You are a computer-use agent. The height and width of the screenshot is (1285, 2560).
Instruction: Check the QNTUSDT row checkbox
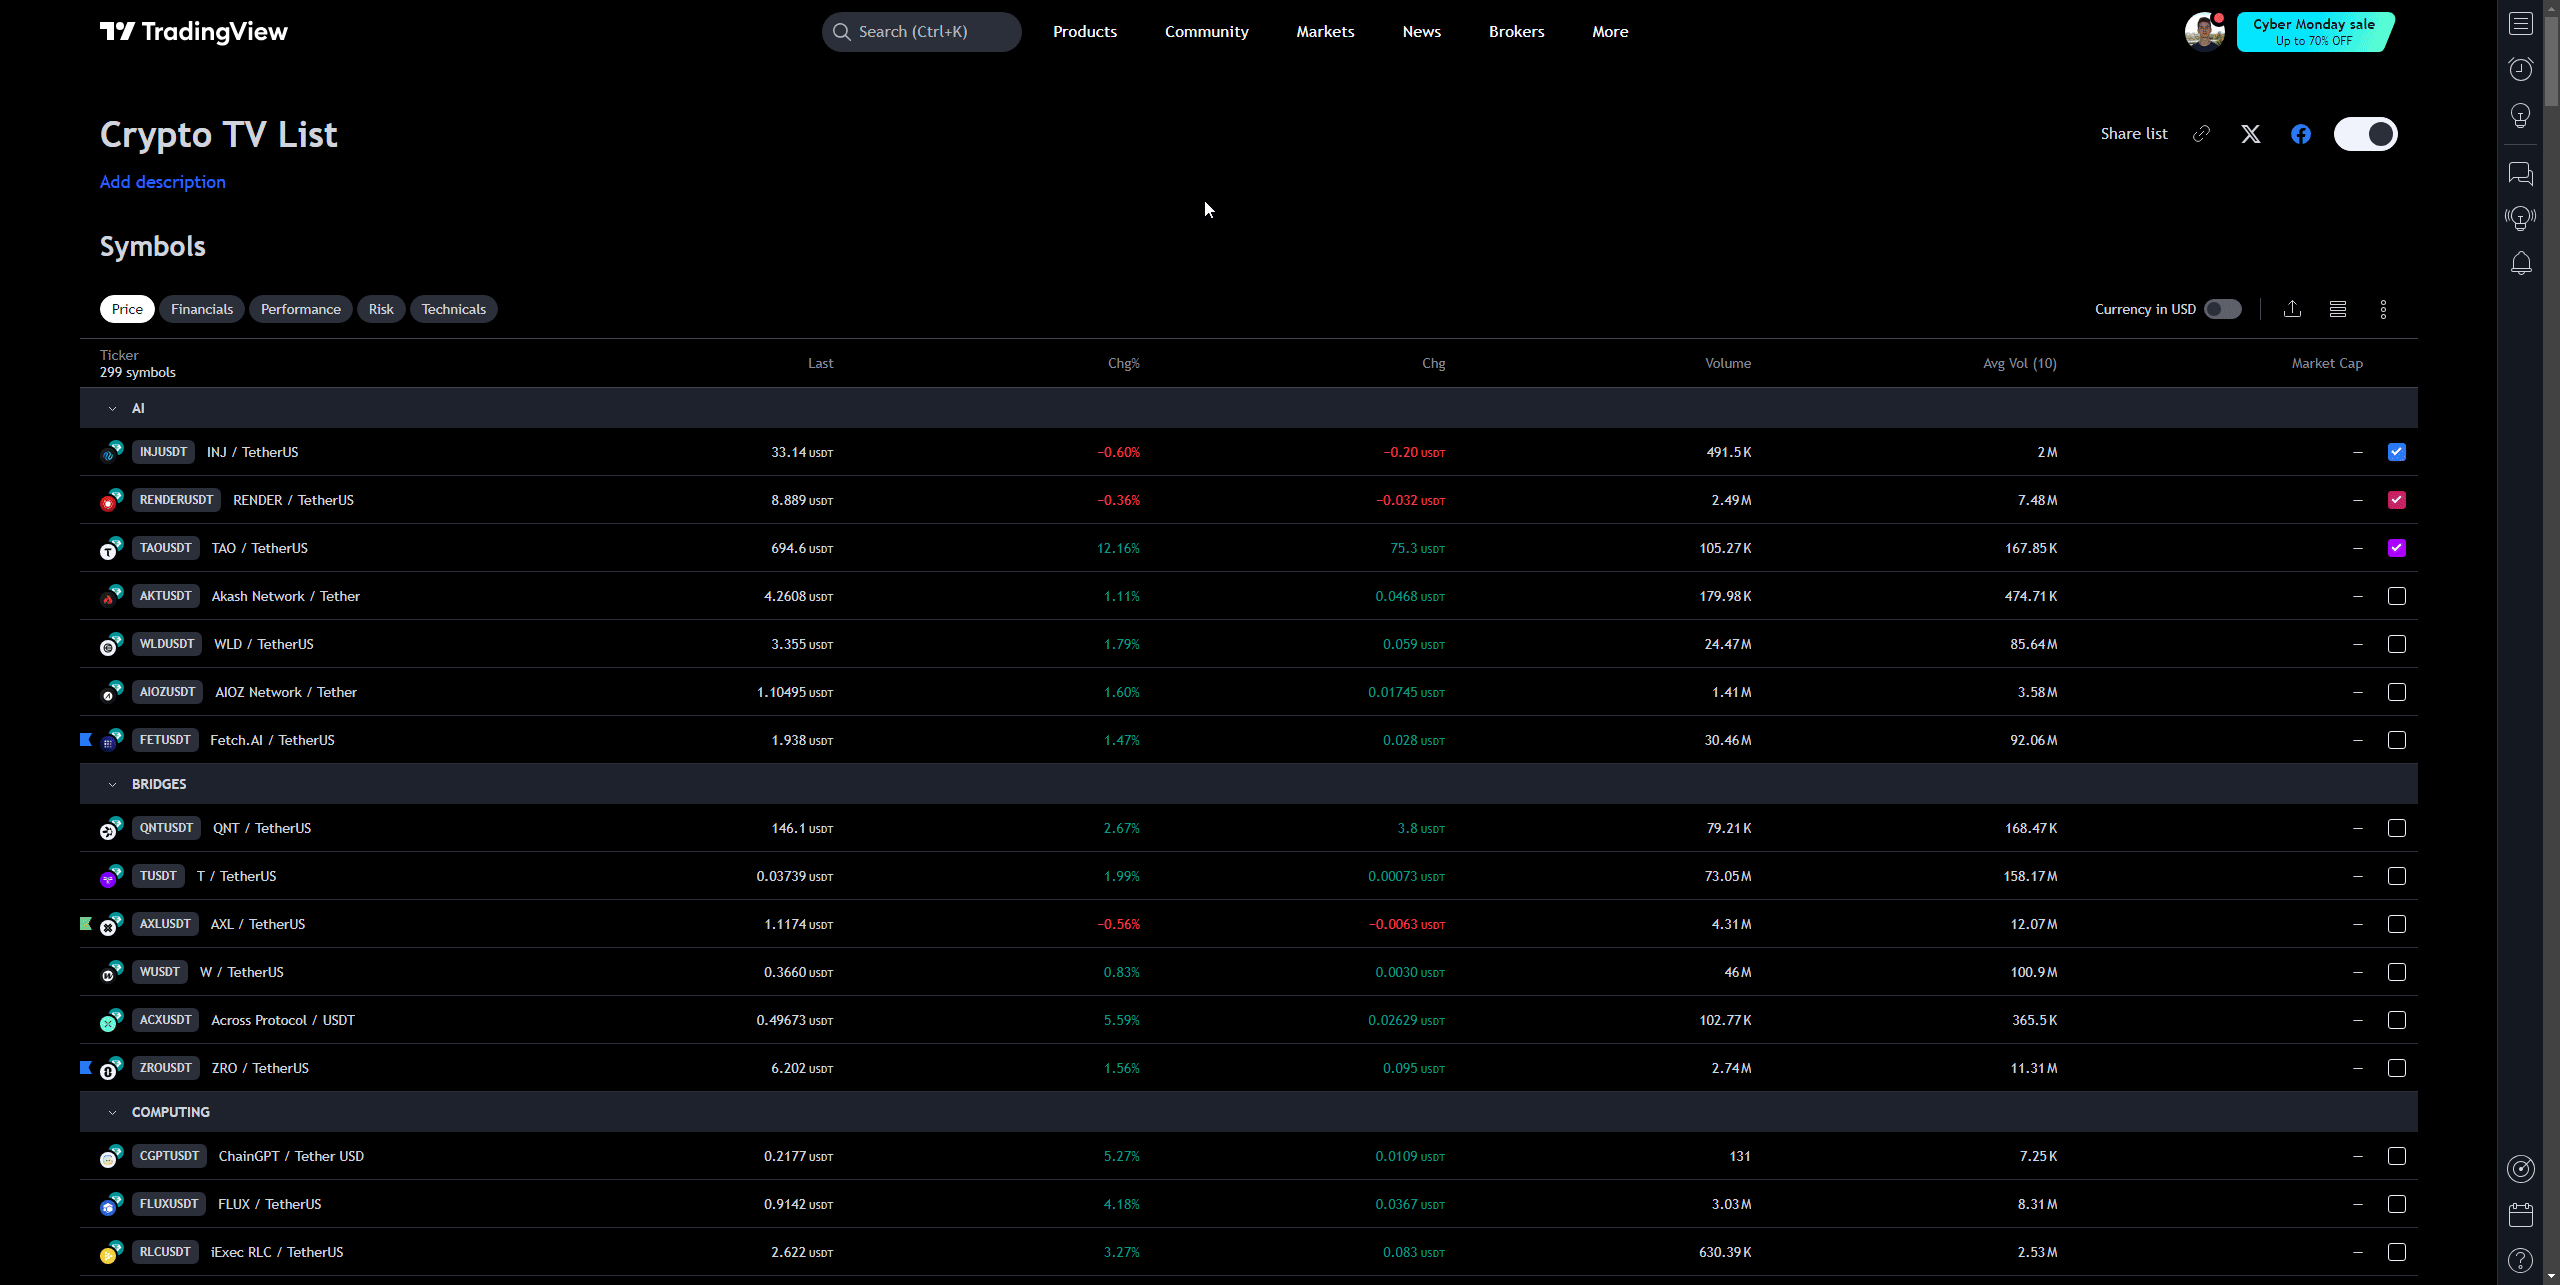coord(2397,828)
